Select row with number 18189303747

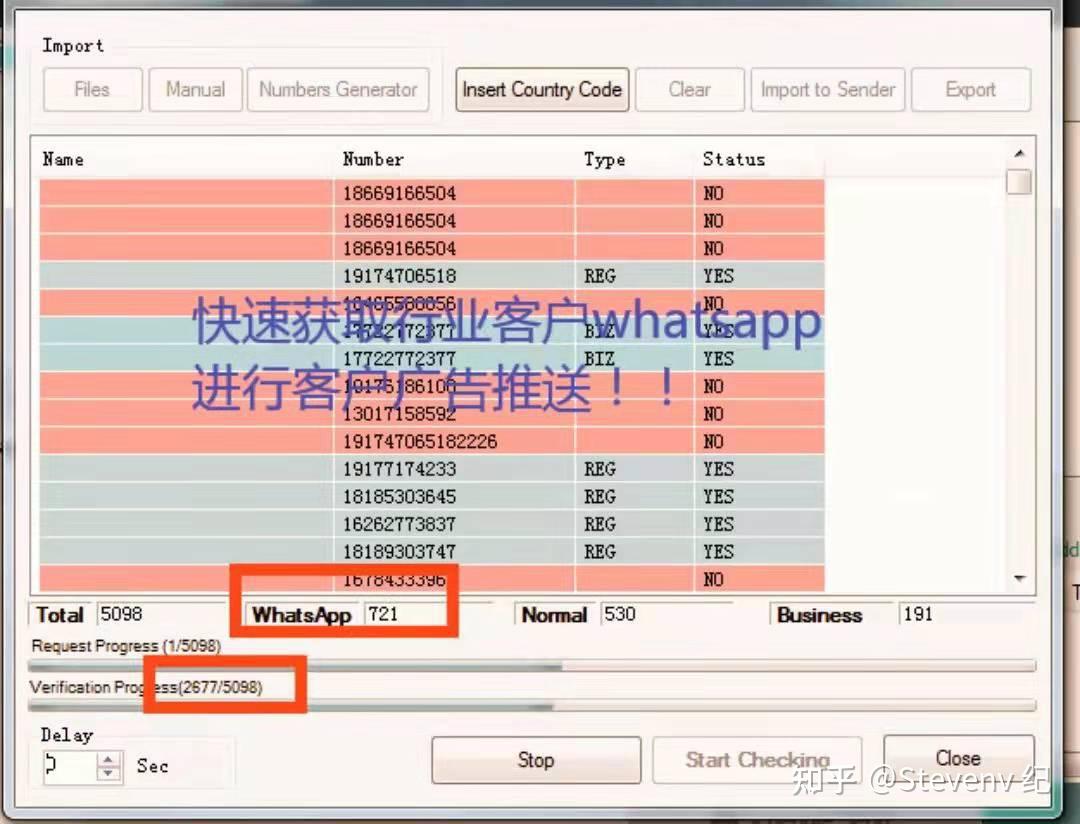point(432,551)
